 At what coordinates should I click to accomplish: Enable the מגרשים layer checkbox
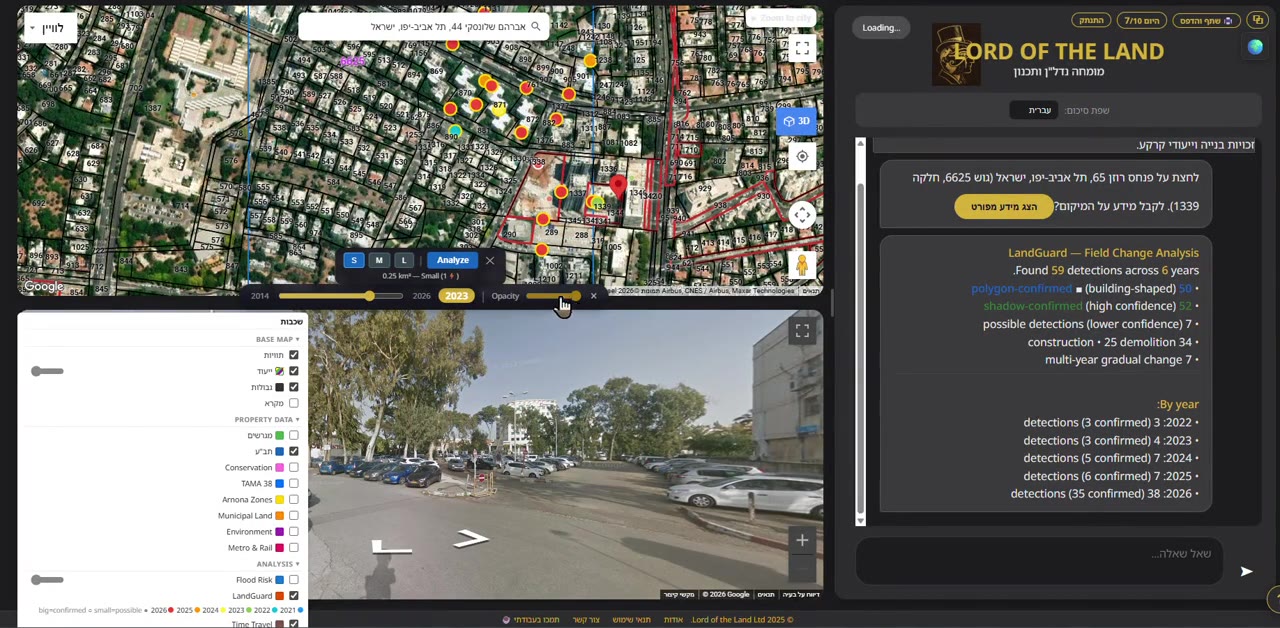(x=293, y=435)
